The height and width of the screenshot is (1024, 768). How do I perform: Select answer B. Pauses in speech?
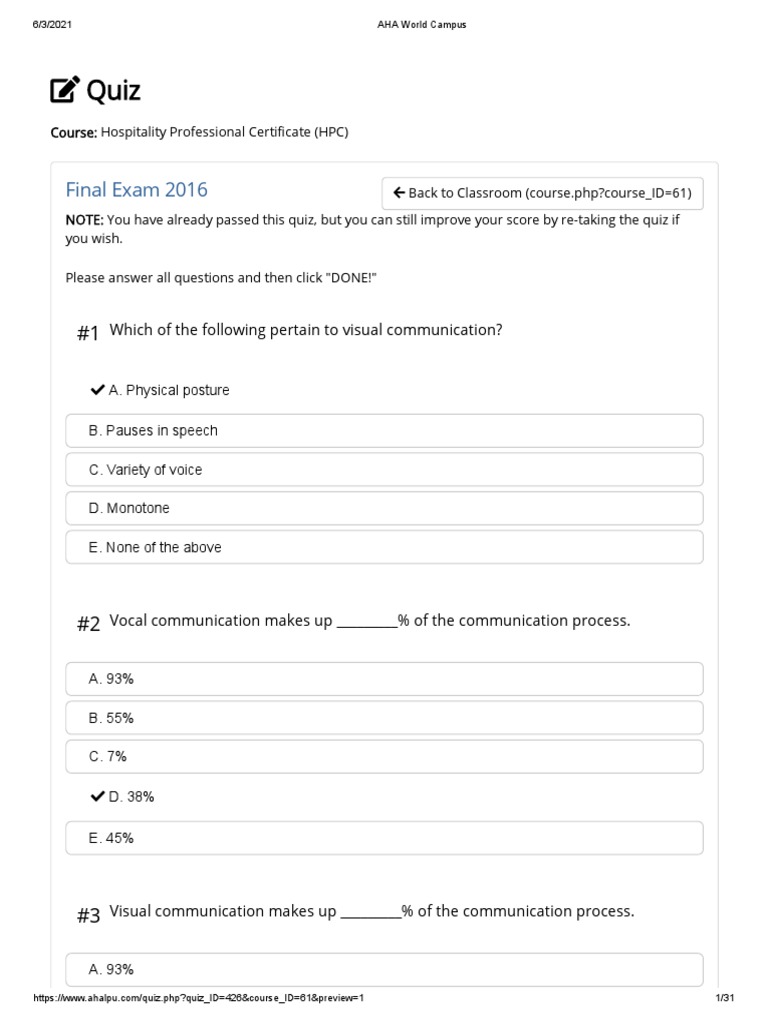coord(384,431)
